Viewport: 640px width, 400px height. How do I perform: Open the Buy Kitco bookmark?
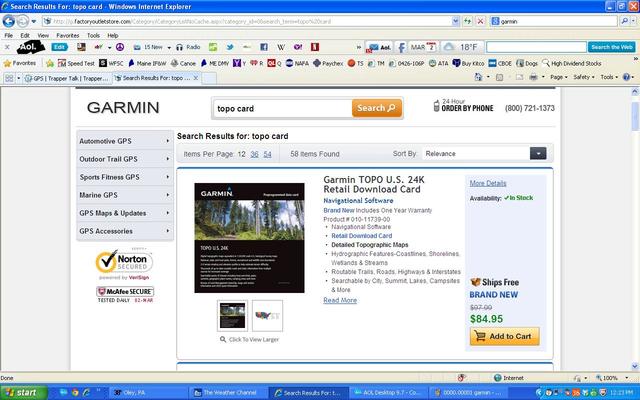coord(468,63)
